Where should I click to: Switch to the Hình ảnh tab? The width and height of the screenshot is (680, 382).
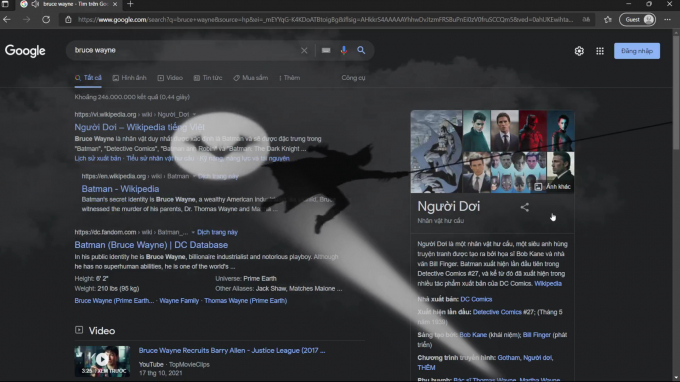point(129,78)
